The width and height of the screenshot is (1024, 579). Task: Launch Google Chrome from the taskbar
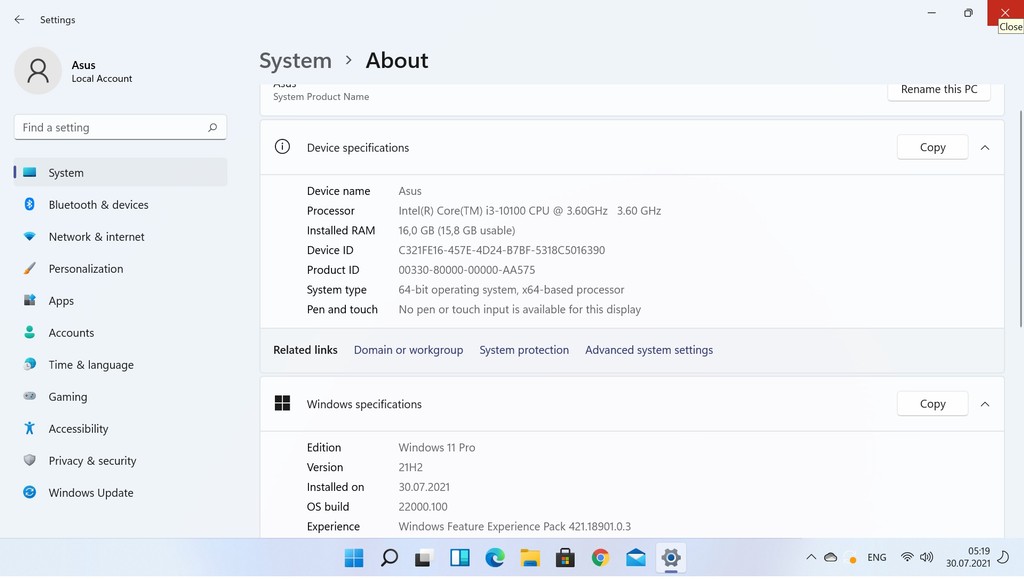tap(601, 558)
